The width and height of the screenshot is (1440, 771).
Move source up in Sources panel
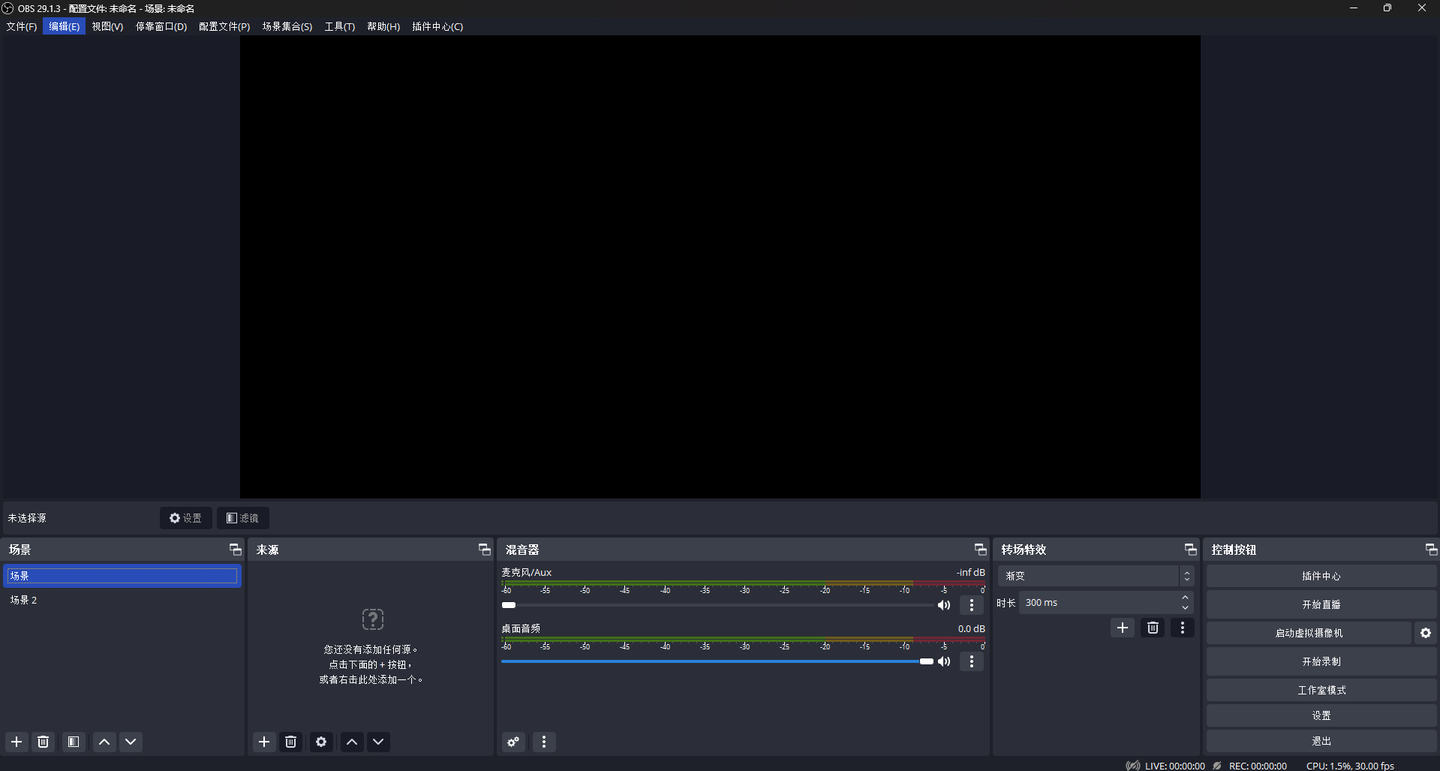[351, 741]
